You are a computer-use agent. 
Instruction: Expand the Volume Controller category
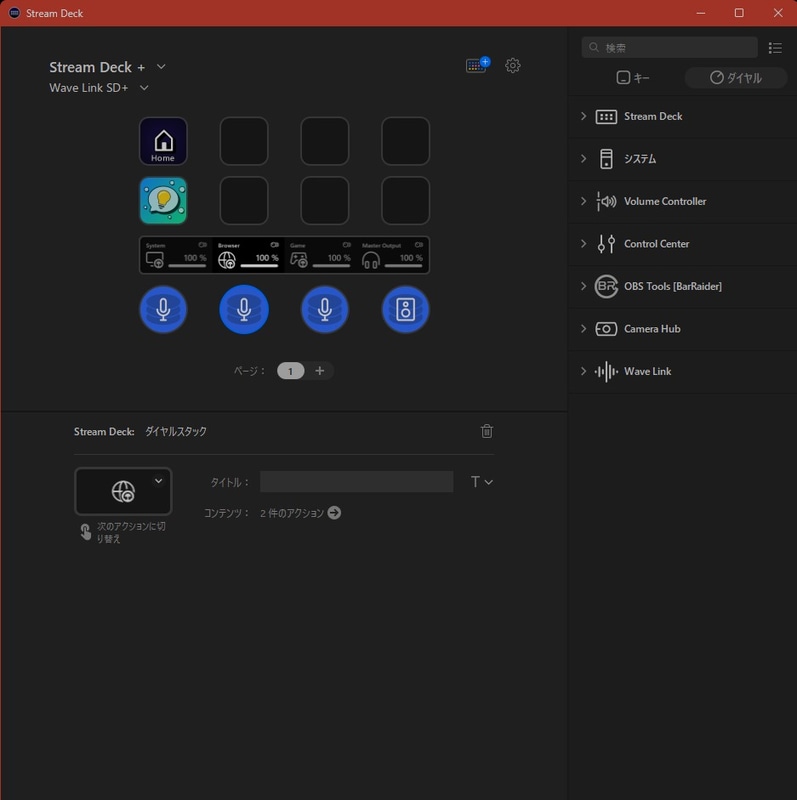click(583, 201)
